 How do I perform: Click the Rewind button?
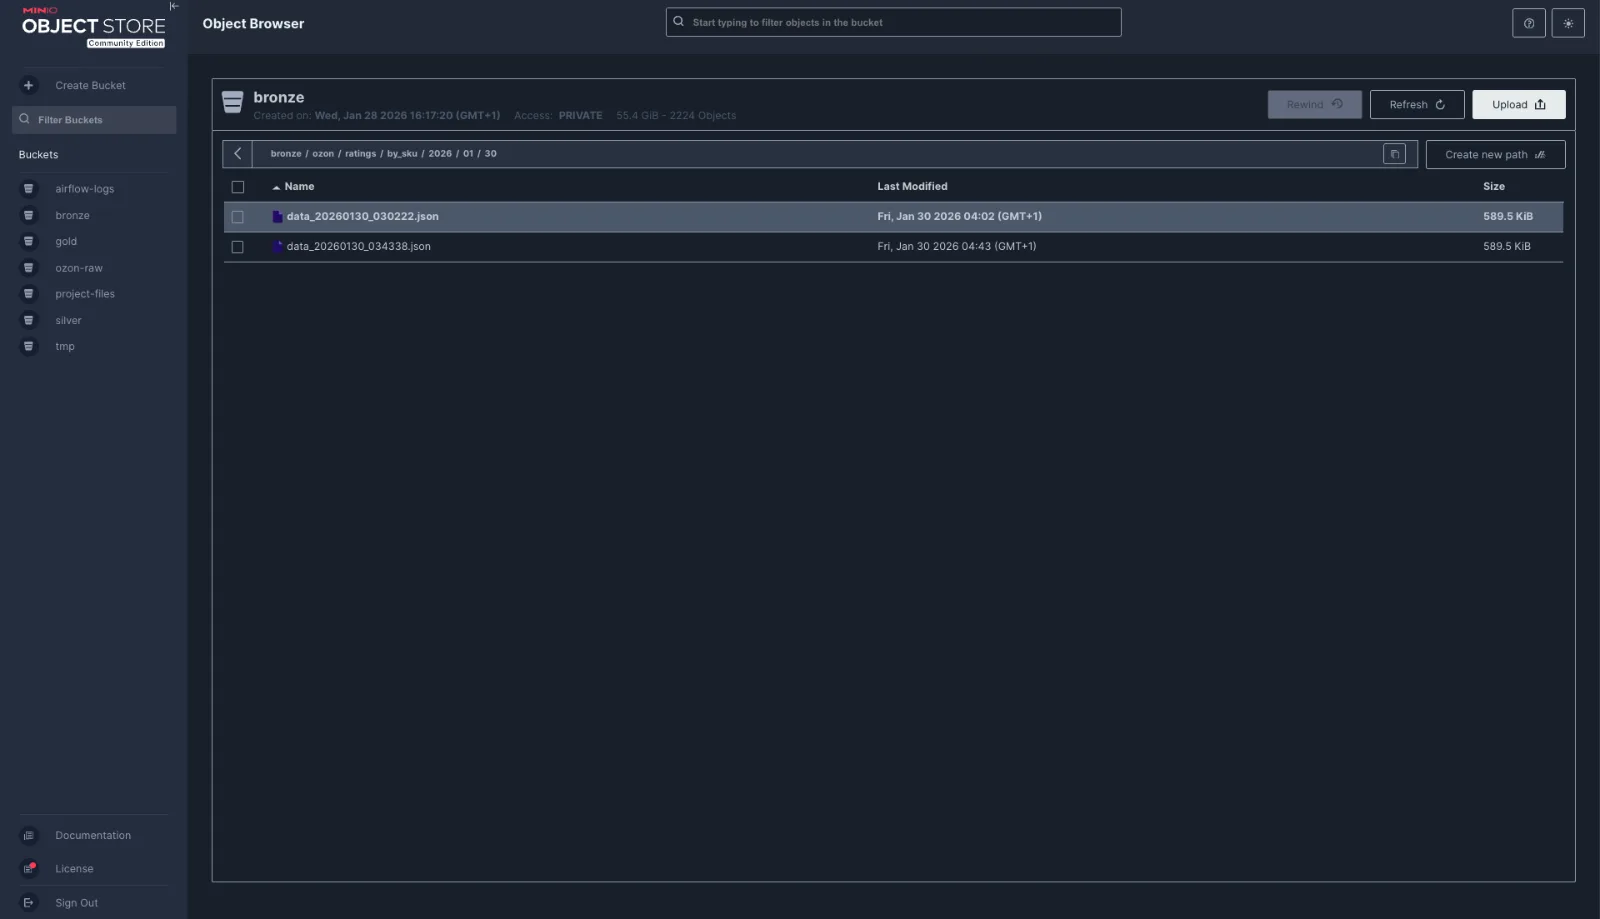[x=1314, y=104]
